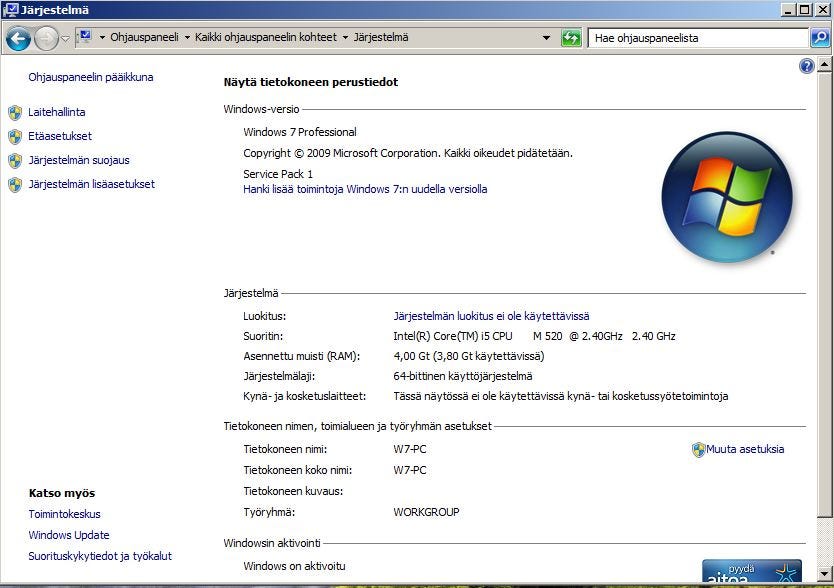Click the genuine Microsoft badge at bottom right
834x588 pixels.
coord(751,573)
